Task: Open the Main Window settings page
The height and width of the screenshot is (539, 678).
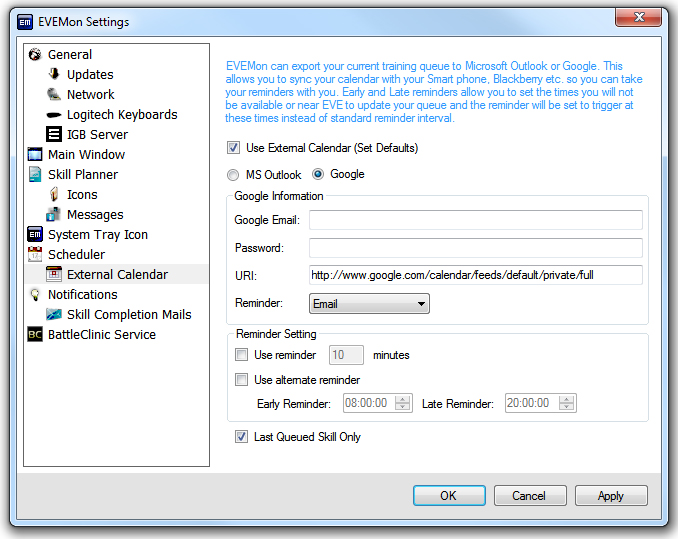Action: (x=86, y=155)
